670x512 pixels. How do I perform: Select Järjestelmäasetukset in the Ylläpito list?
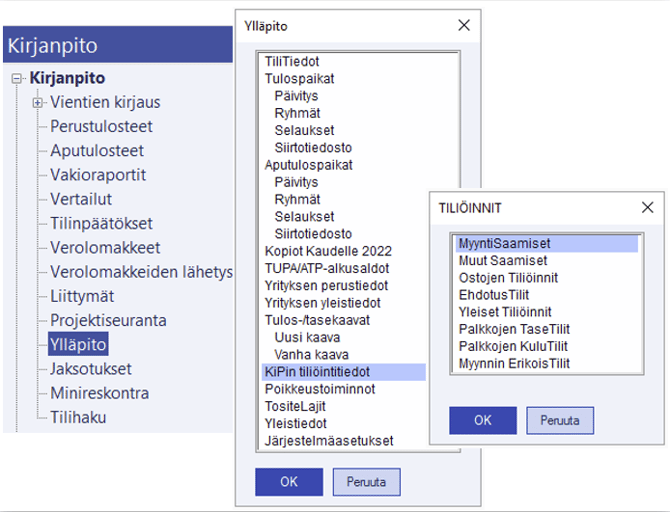pyautogui.click(x=328, y=440)
